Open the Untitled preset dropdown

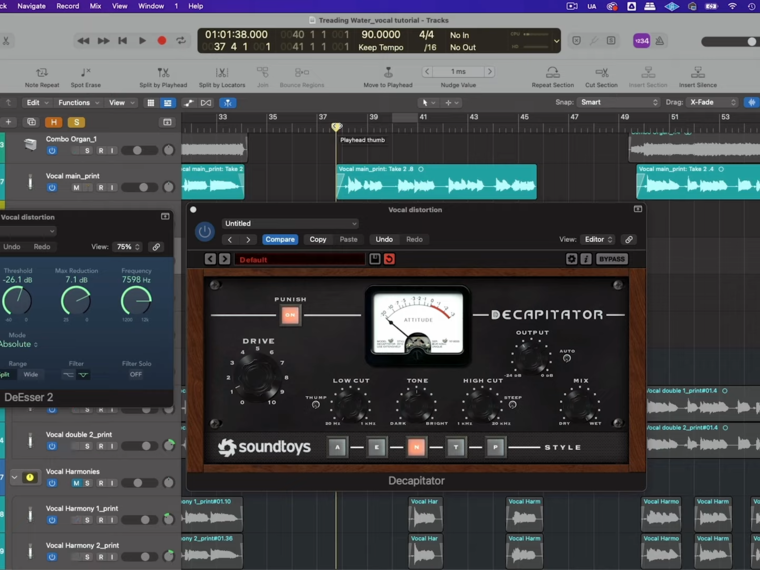pos(290,224)
